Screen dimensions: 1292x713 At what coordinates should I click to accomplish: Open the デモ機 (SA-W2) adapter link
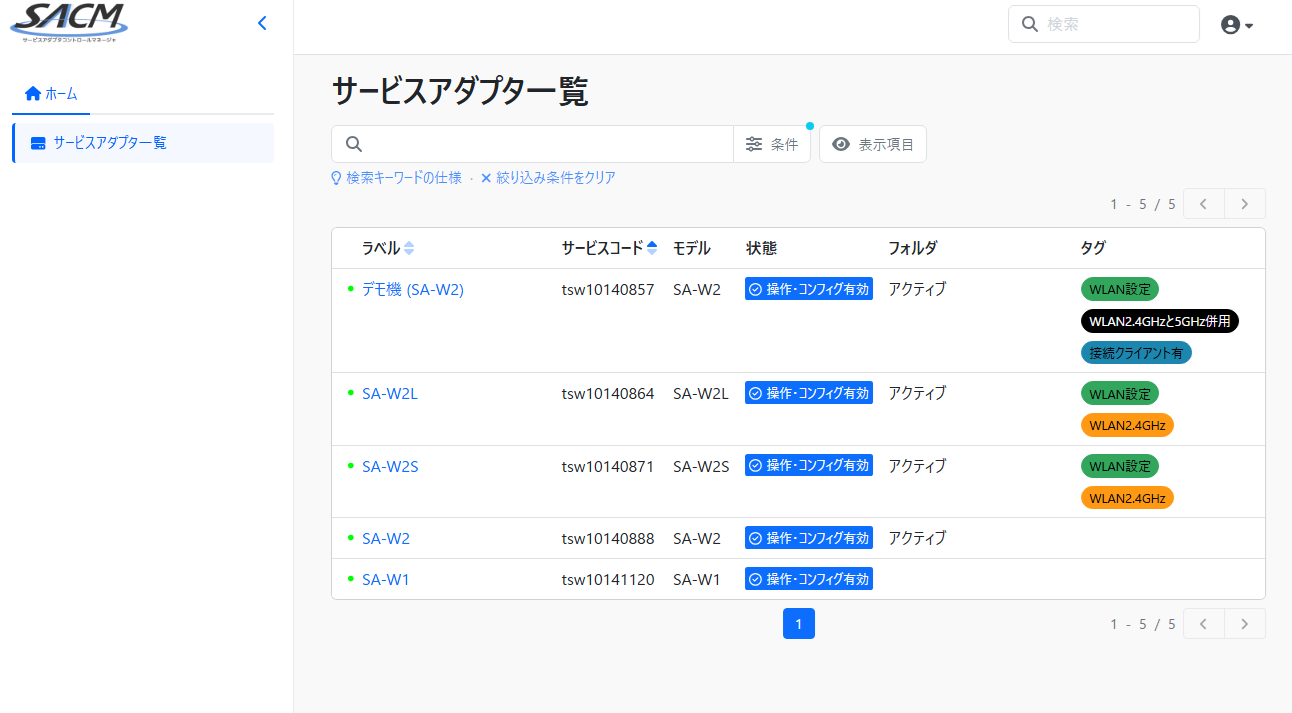(412, 289)
